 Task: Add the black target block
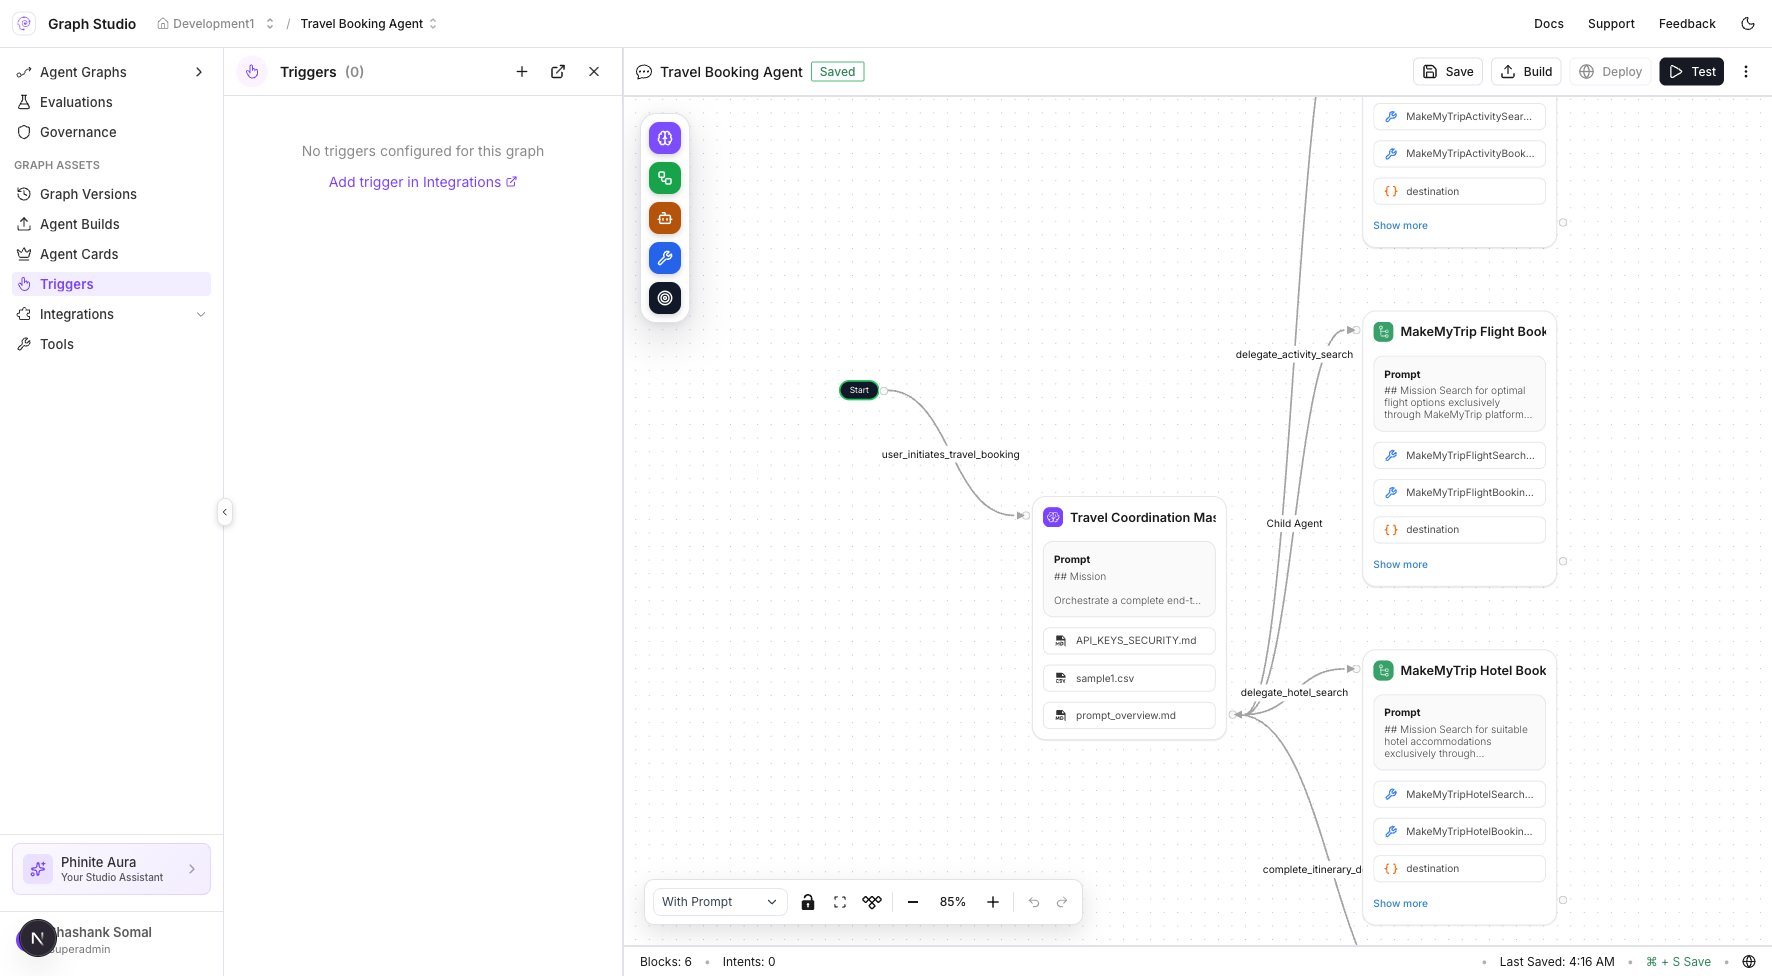[x=665, y=298]
